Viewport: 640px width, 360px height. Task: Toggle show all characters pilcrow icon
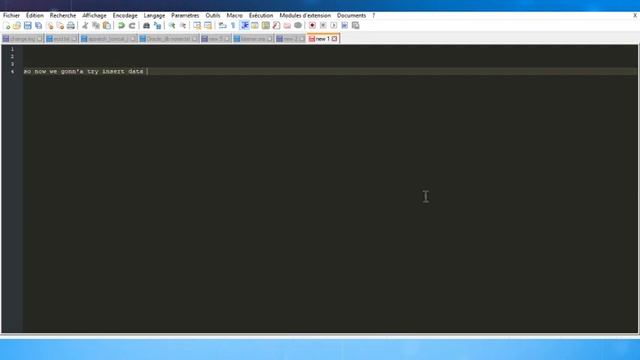pos(233,26)
